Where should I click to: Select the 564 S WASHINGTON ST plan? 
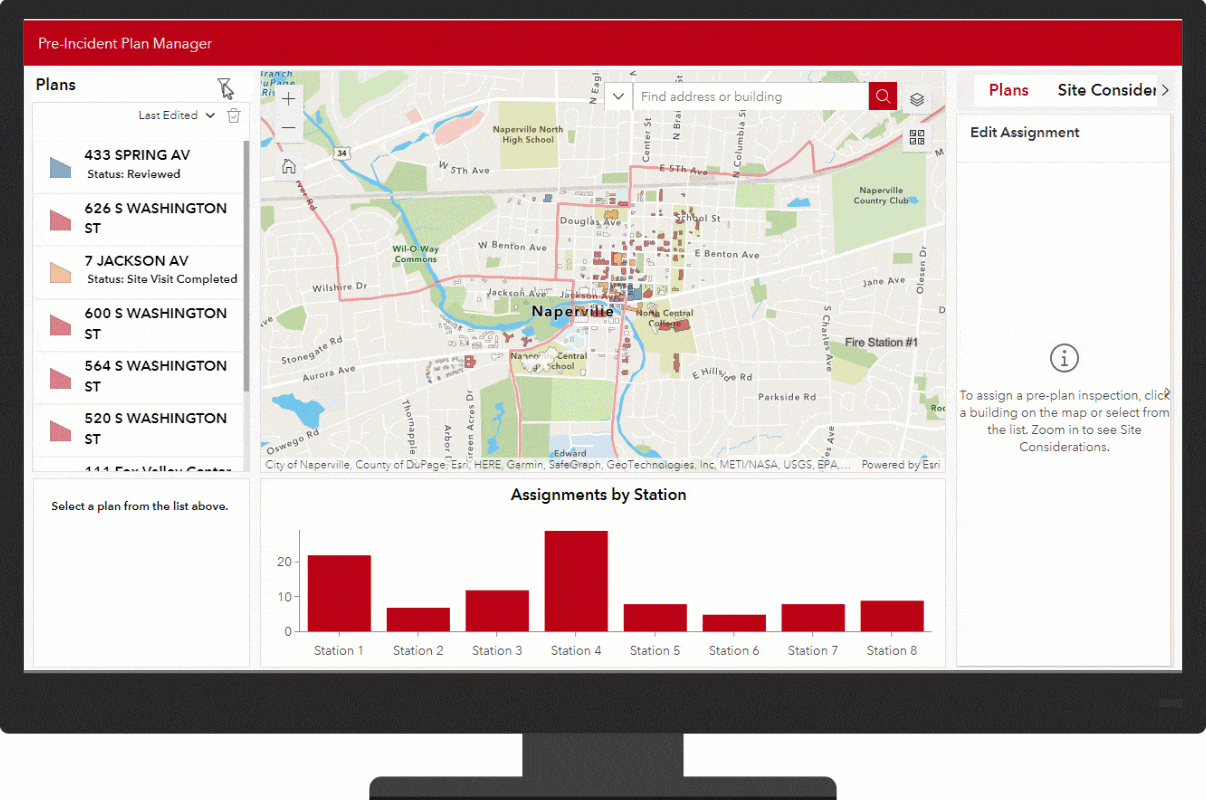pos(139,377)
